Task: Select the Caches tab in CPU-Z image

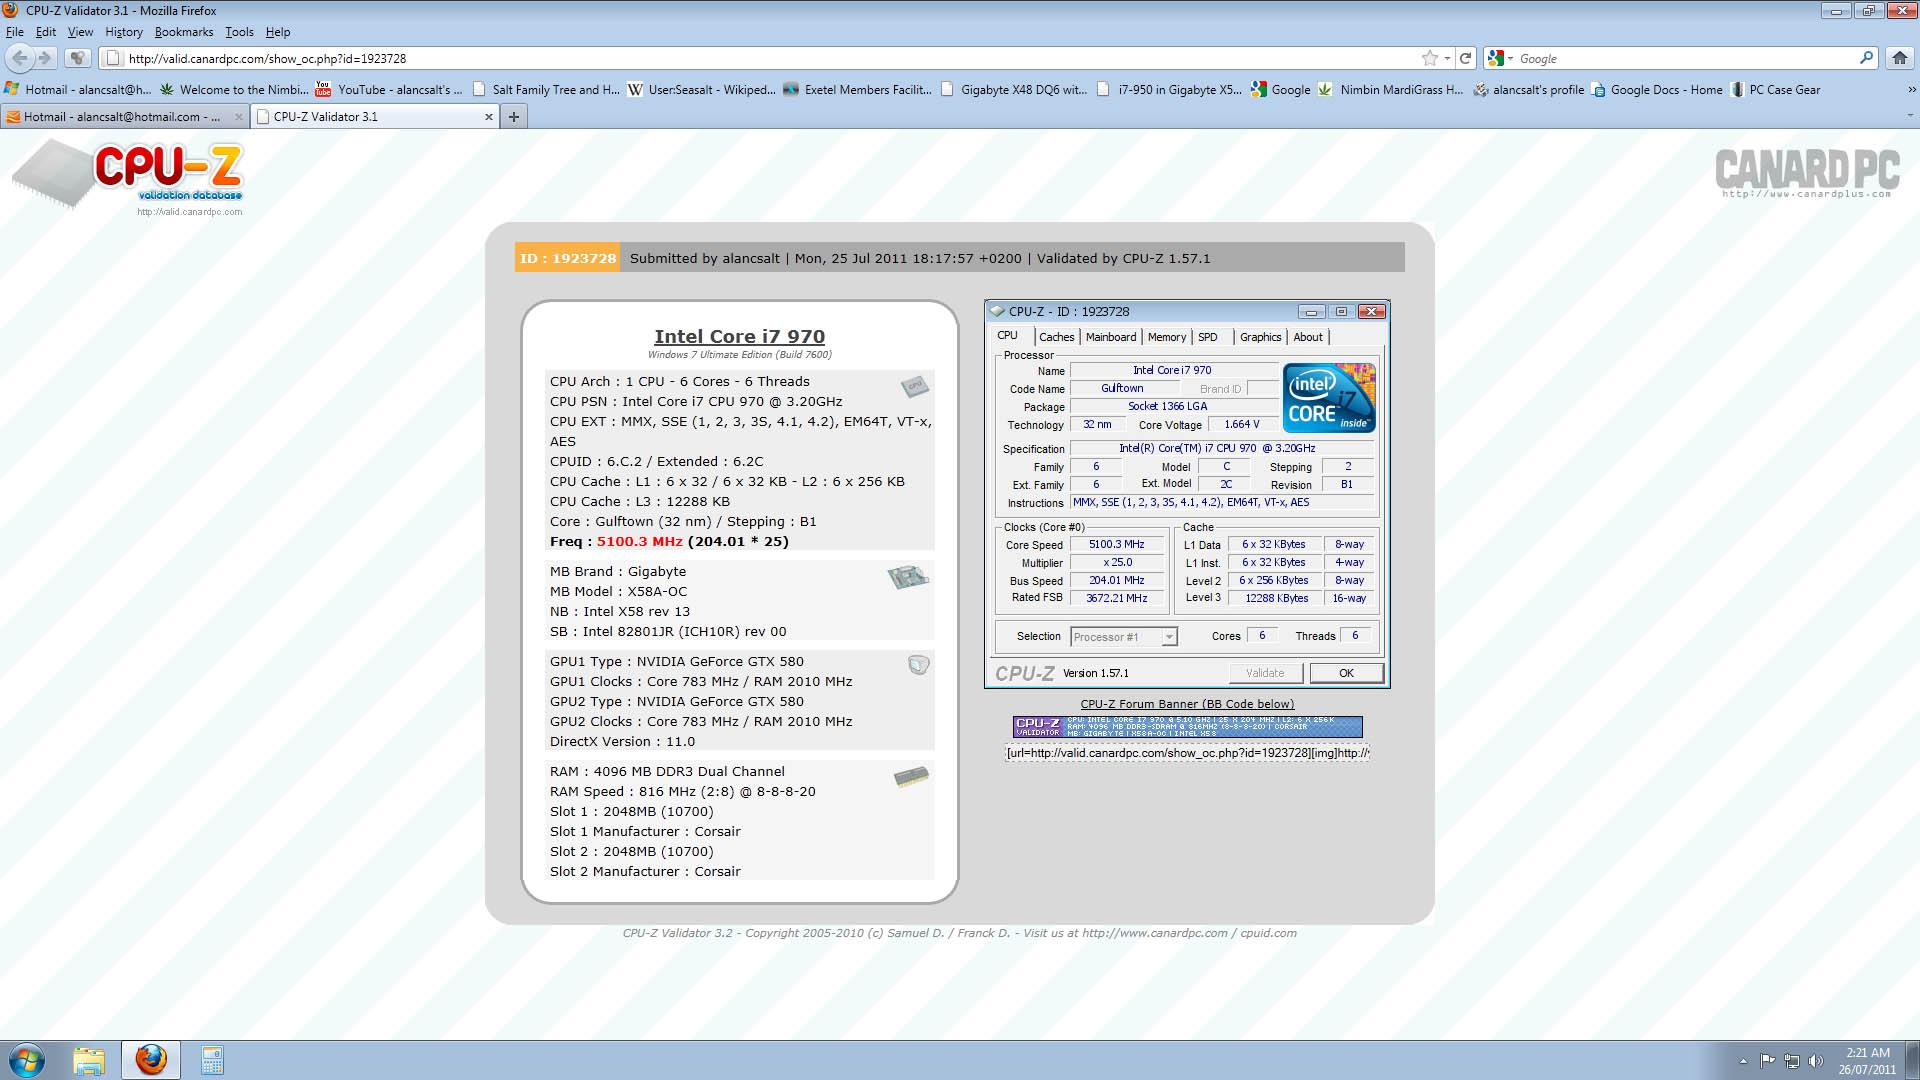Action: 1056,337
